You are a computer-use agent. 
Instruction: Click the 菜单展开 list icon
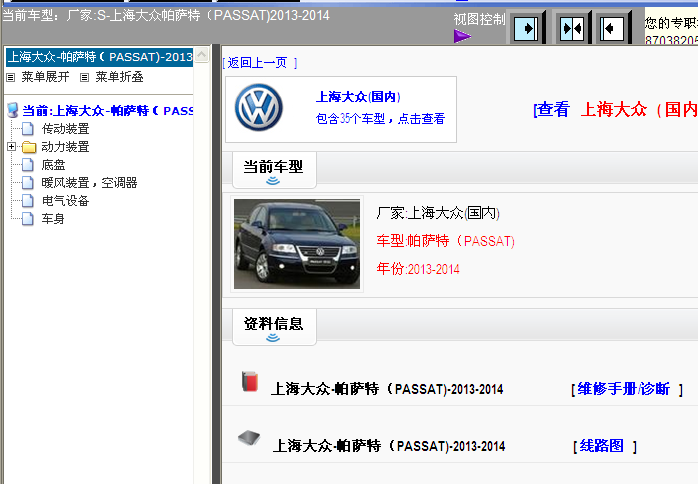pos(10,77)
